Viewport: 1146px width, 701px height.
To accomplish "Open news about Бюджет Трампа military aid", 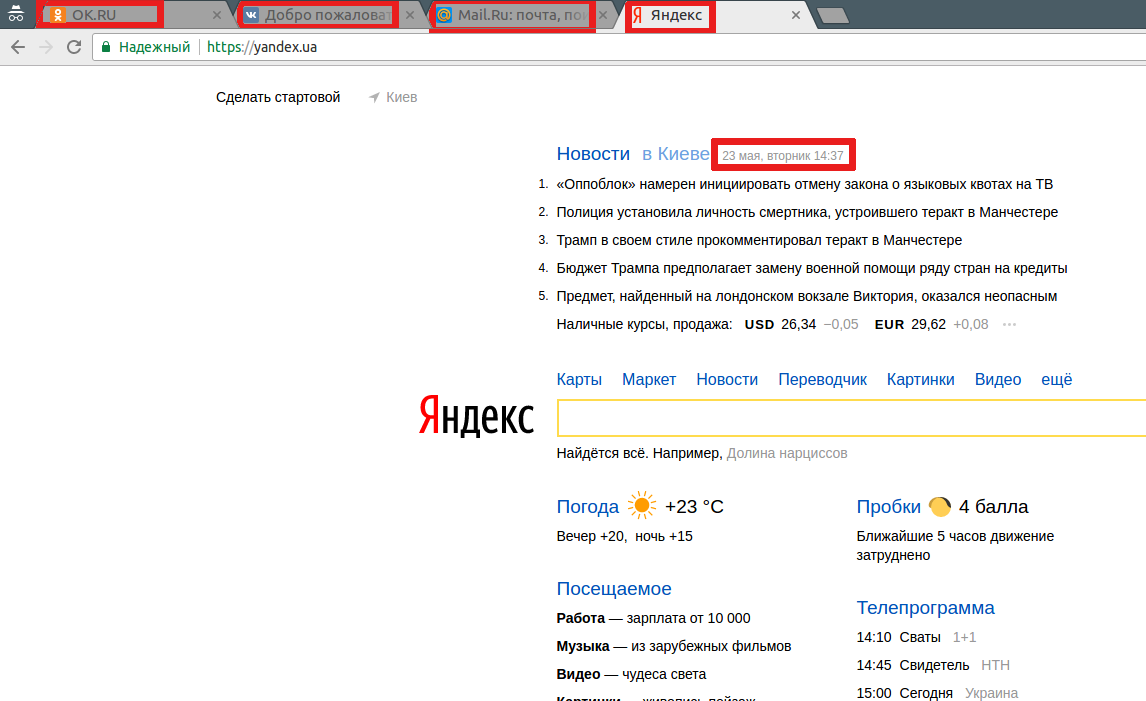I will click(812, 268).
